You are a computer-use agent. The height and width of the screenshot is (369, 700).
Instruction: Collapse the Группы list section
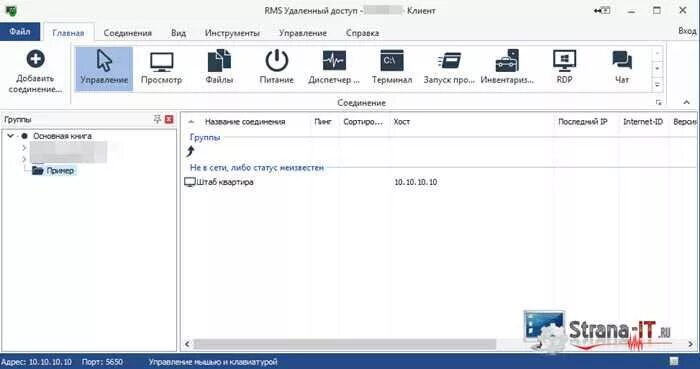point(205,137)
